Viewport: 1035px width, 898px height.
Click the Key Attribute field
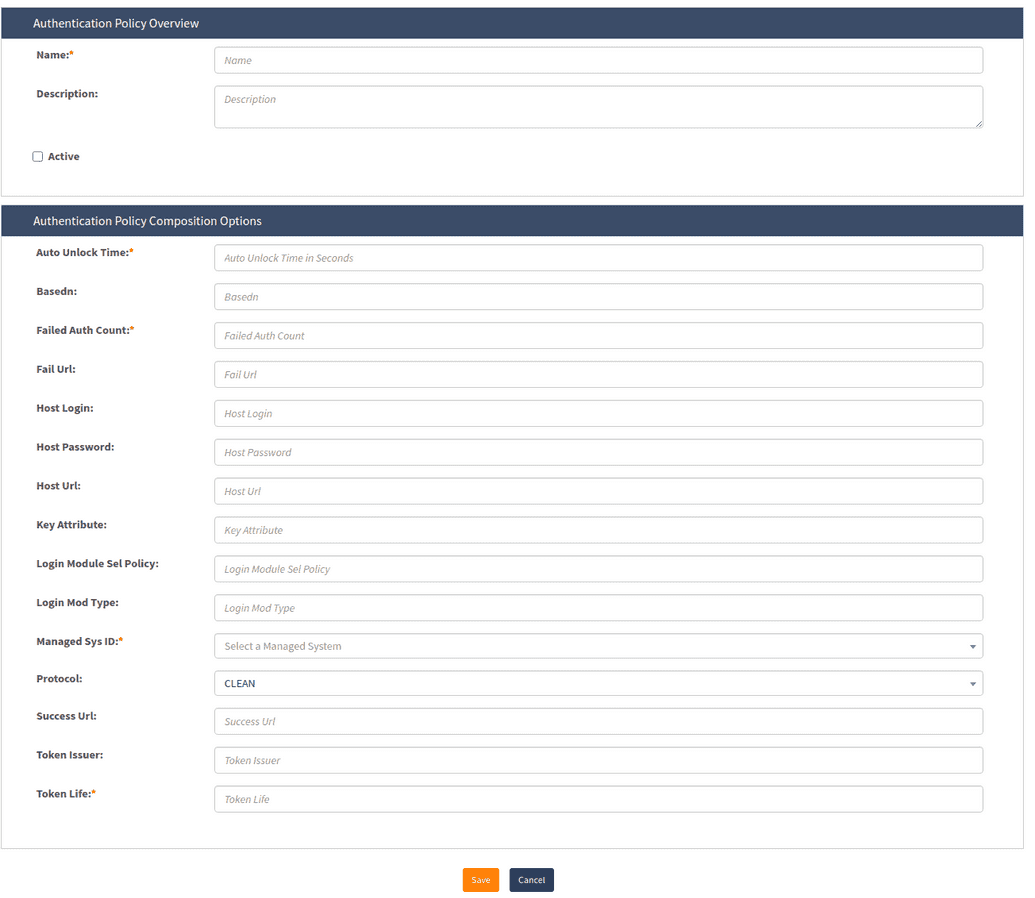(x=598, y=530)
